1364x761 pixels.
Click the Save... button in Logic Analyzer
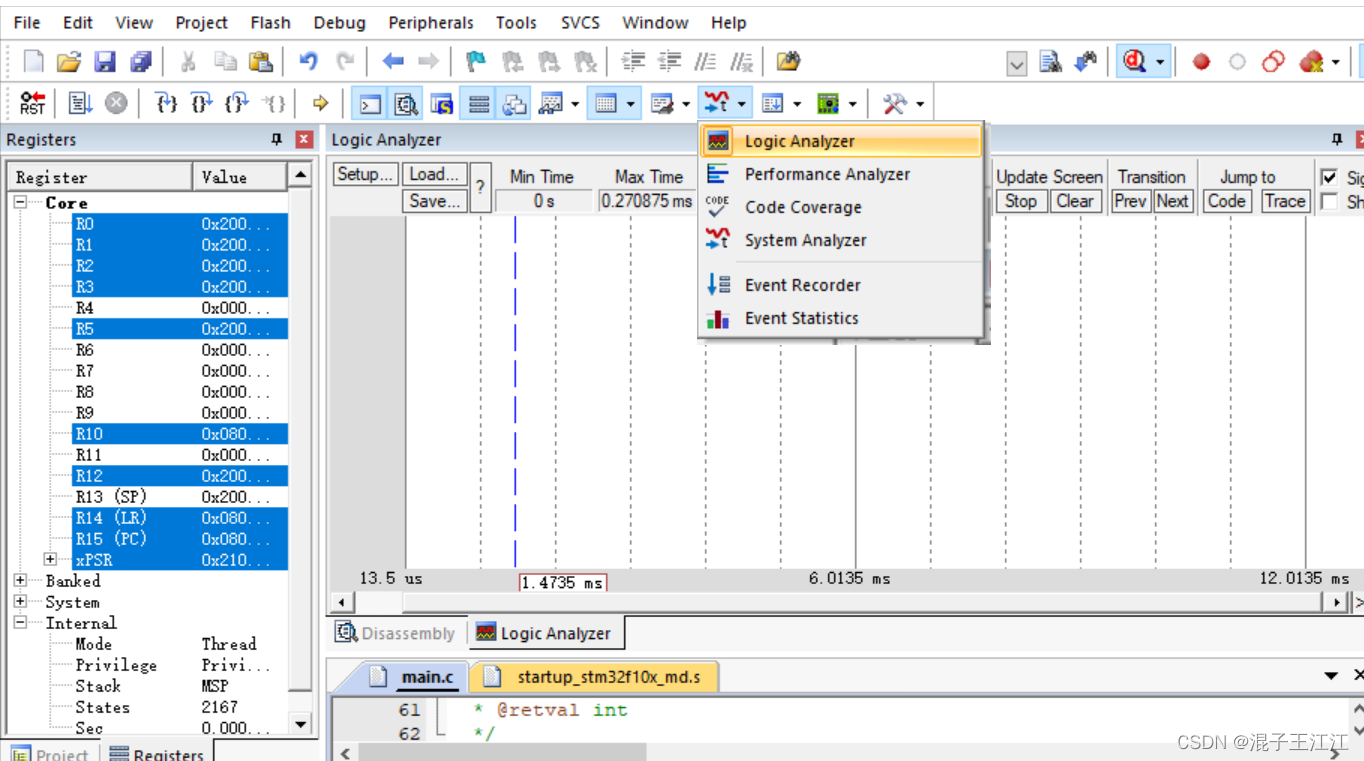435,201
